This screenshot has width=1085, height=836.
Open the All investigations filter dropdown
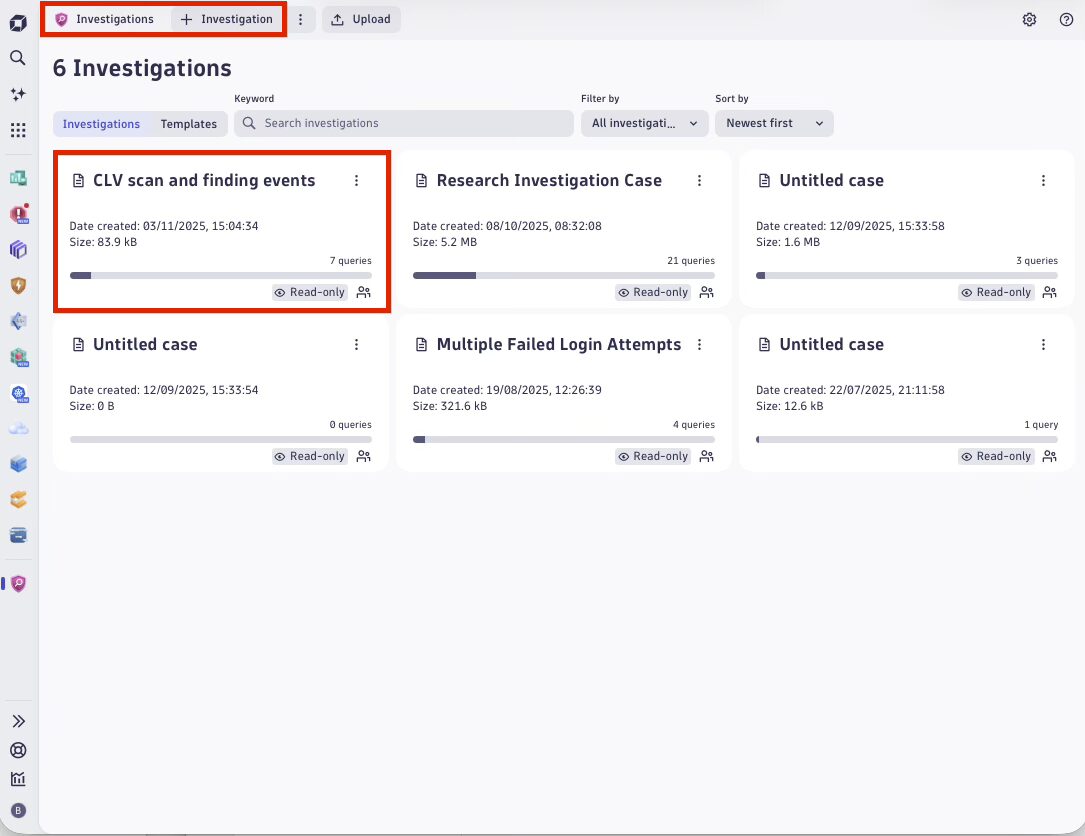coord(644,123)
